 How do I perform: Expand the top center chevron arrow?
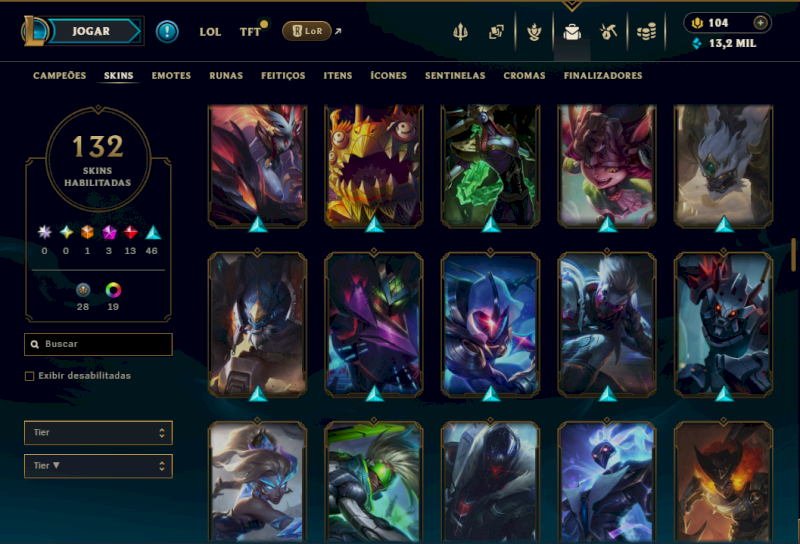tap(572, 6)
